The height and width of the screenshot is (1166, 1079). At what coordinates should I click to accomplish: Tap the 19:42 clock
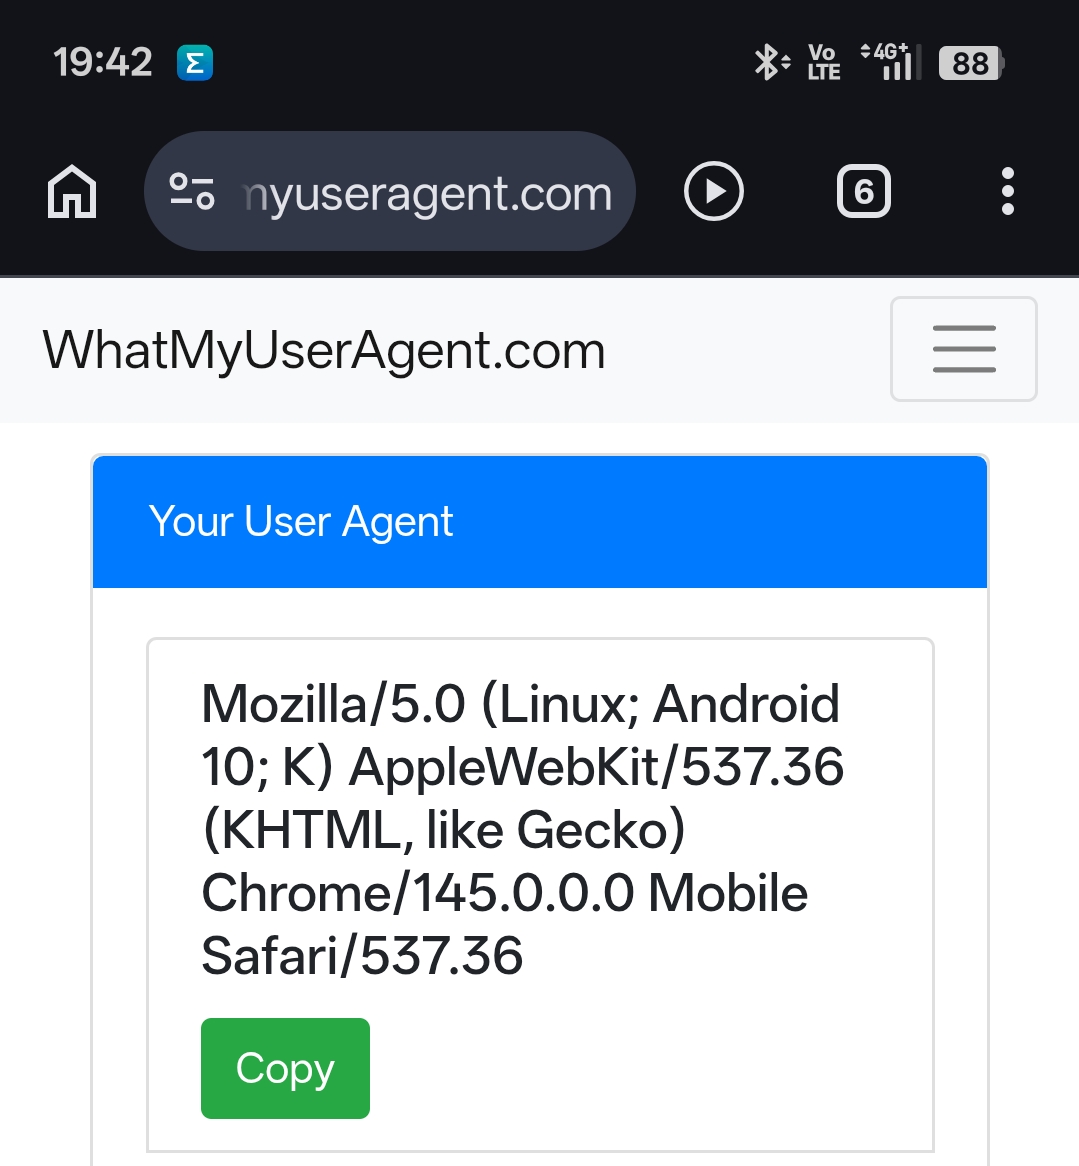click(103, 62)
